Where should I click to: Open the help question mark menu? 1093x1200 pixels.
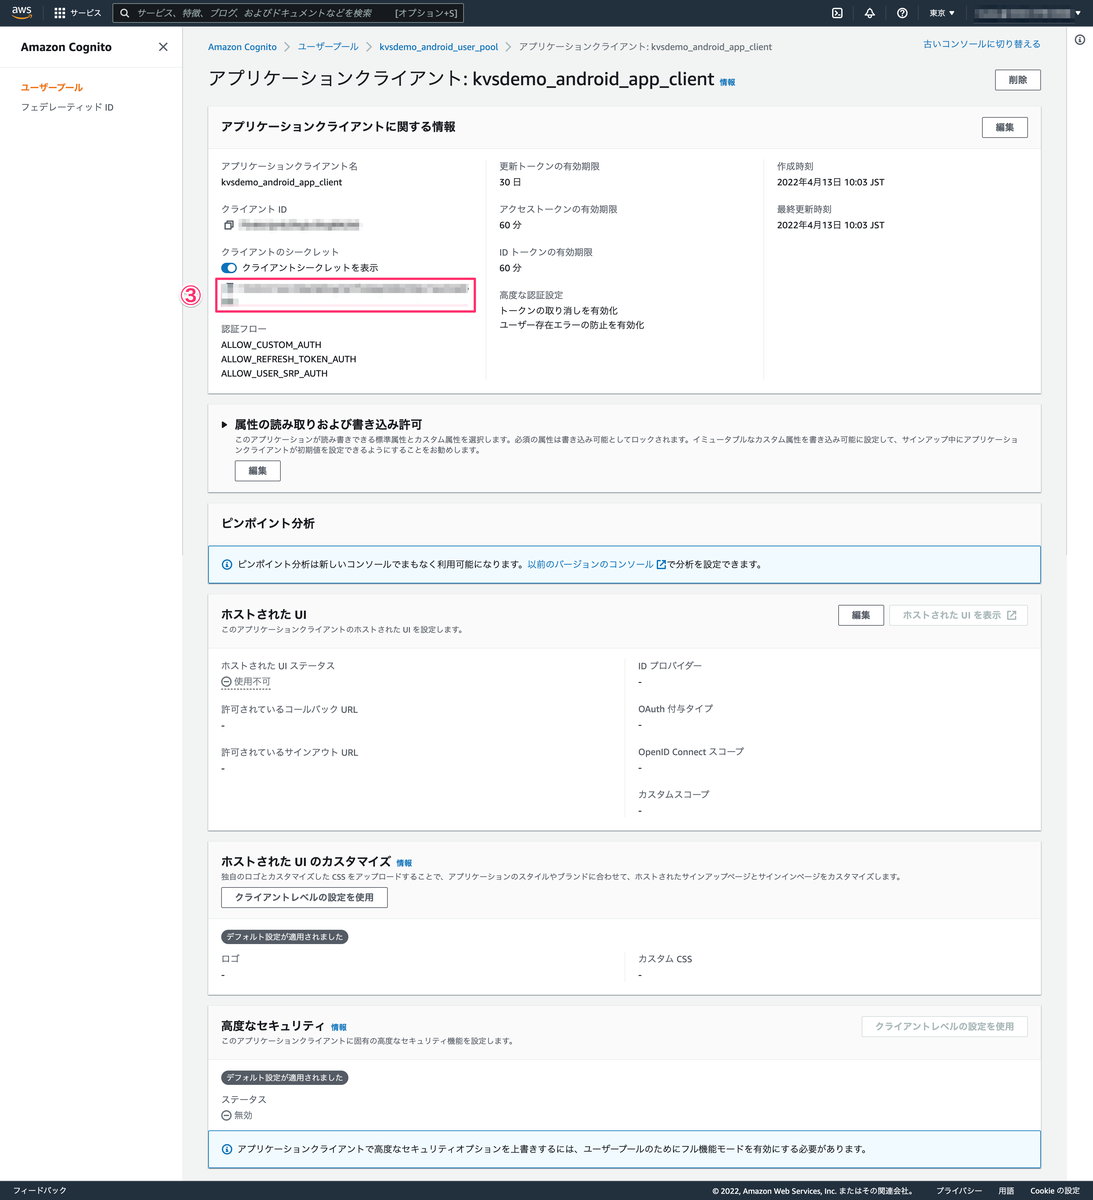(x=902, y=13)
